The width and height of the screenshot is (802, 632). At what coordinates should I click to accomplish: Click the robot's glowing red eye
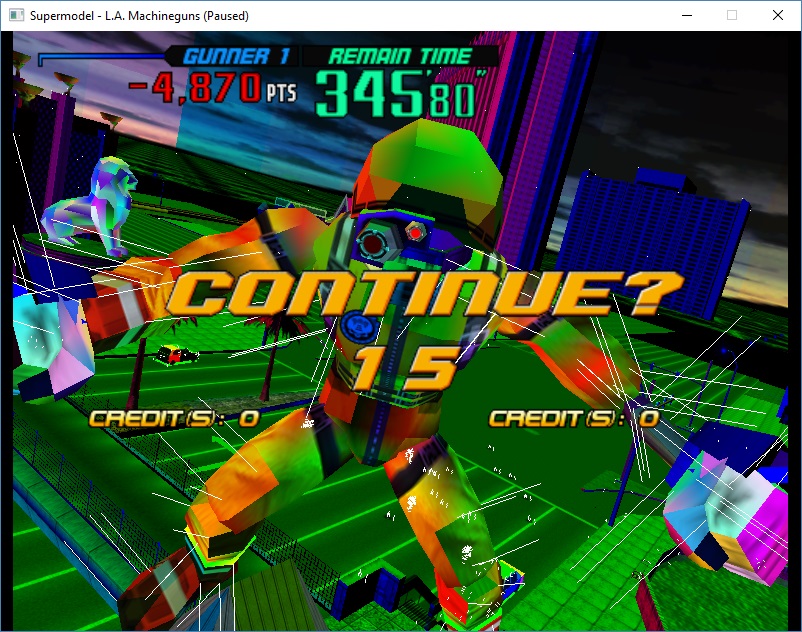pyautogui.click(x=415, y=233)
